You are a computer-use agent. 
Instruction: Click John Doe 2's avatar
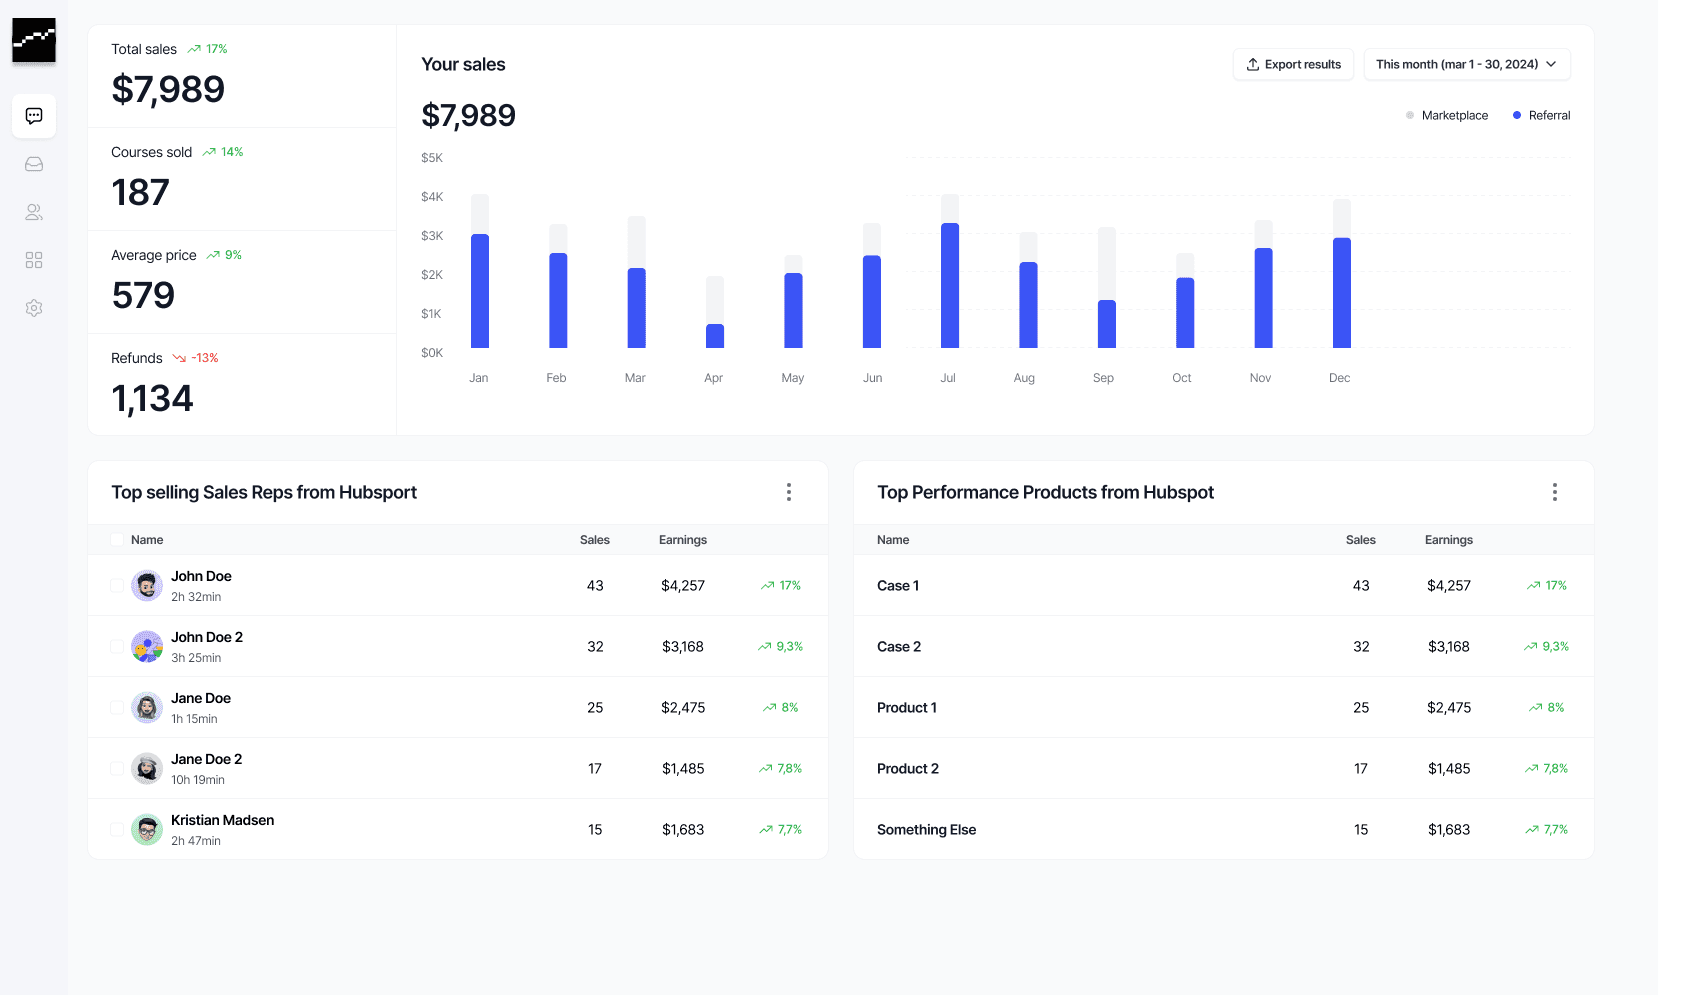click(147, 647)
